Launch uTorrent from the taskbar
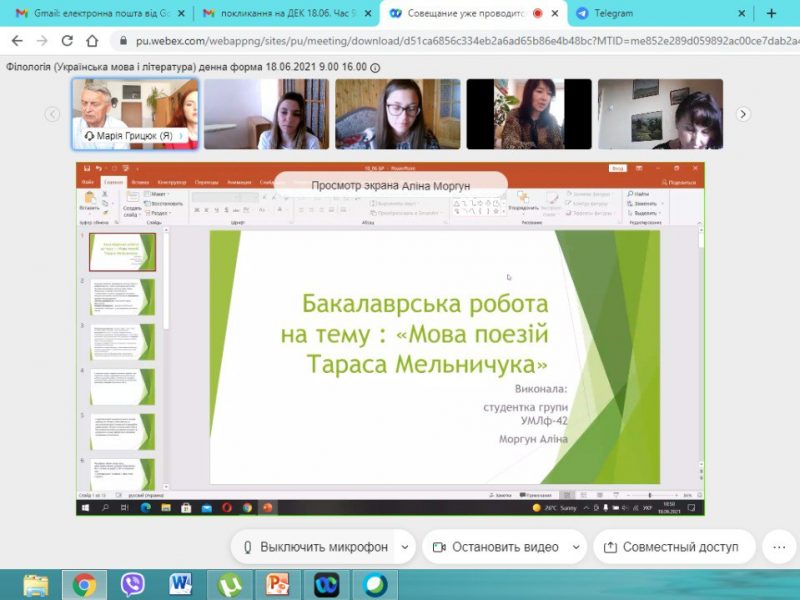This screenshot has width=800, height=600. click(x=229, y=584)
